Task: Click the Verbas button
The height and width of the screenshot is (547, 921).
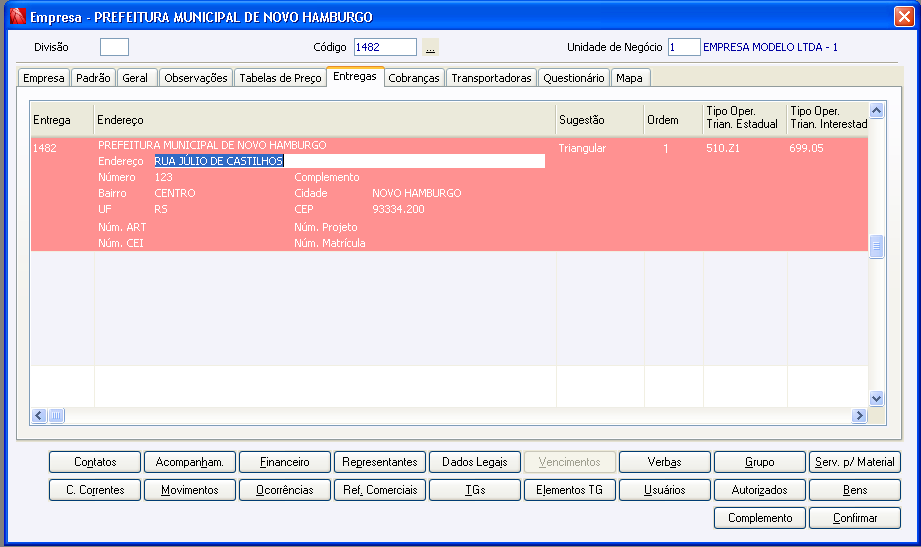Action: point(665,462)
